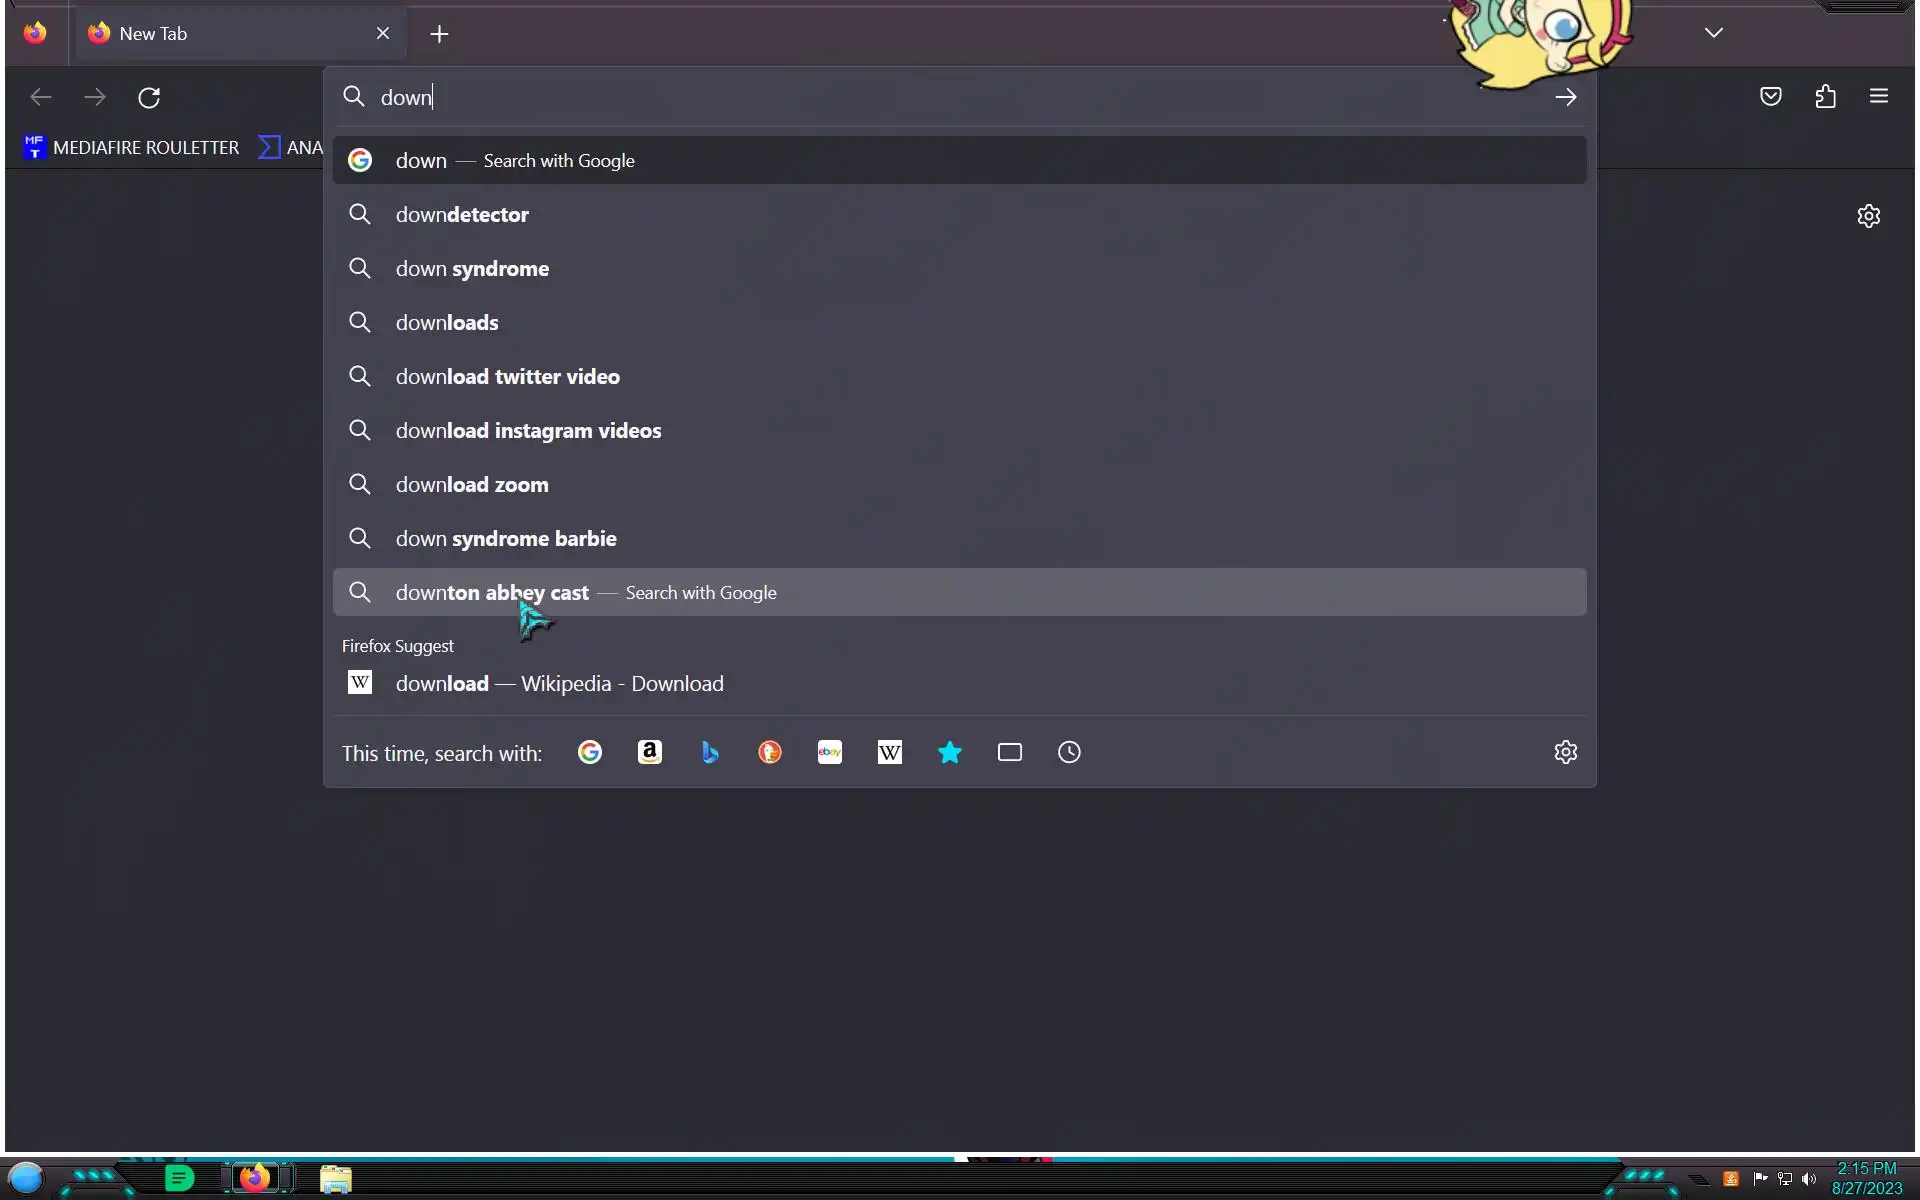
Task: Open Extensions puzzle icon
Action: (1826, 97)
